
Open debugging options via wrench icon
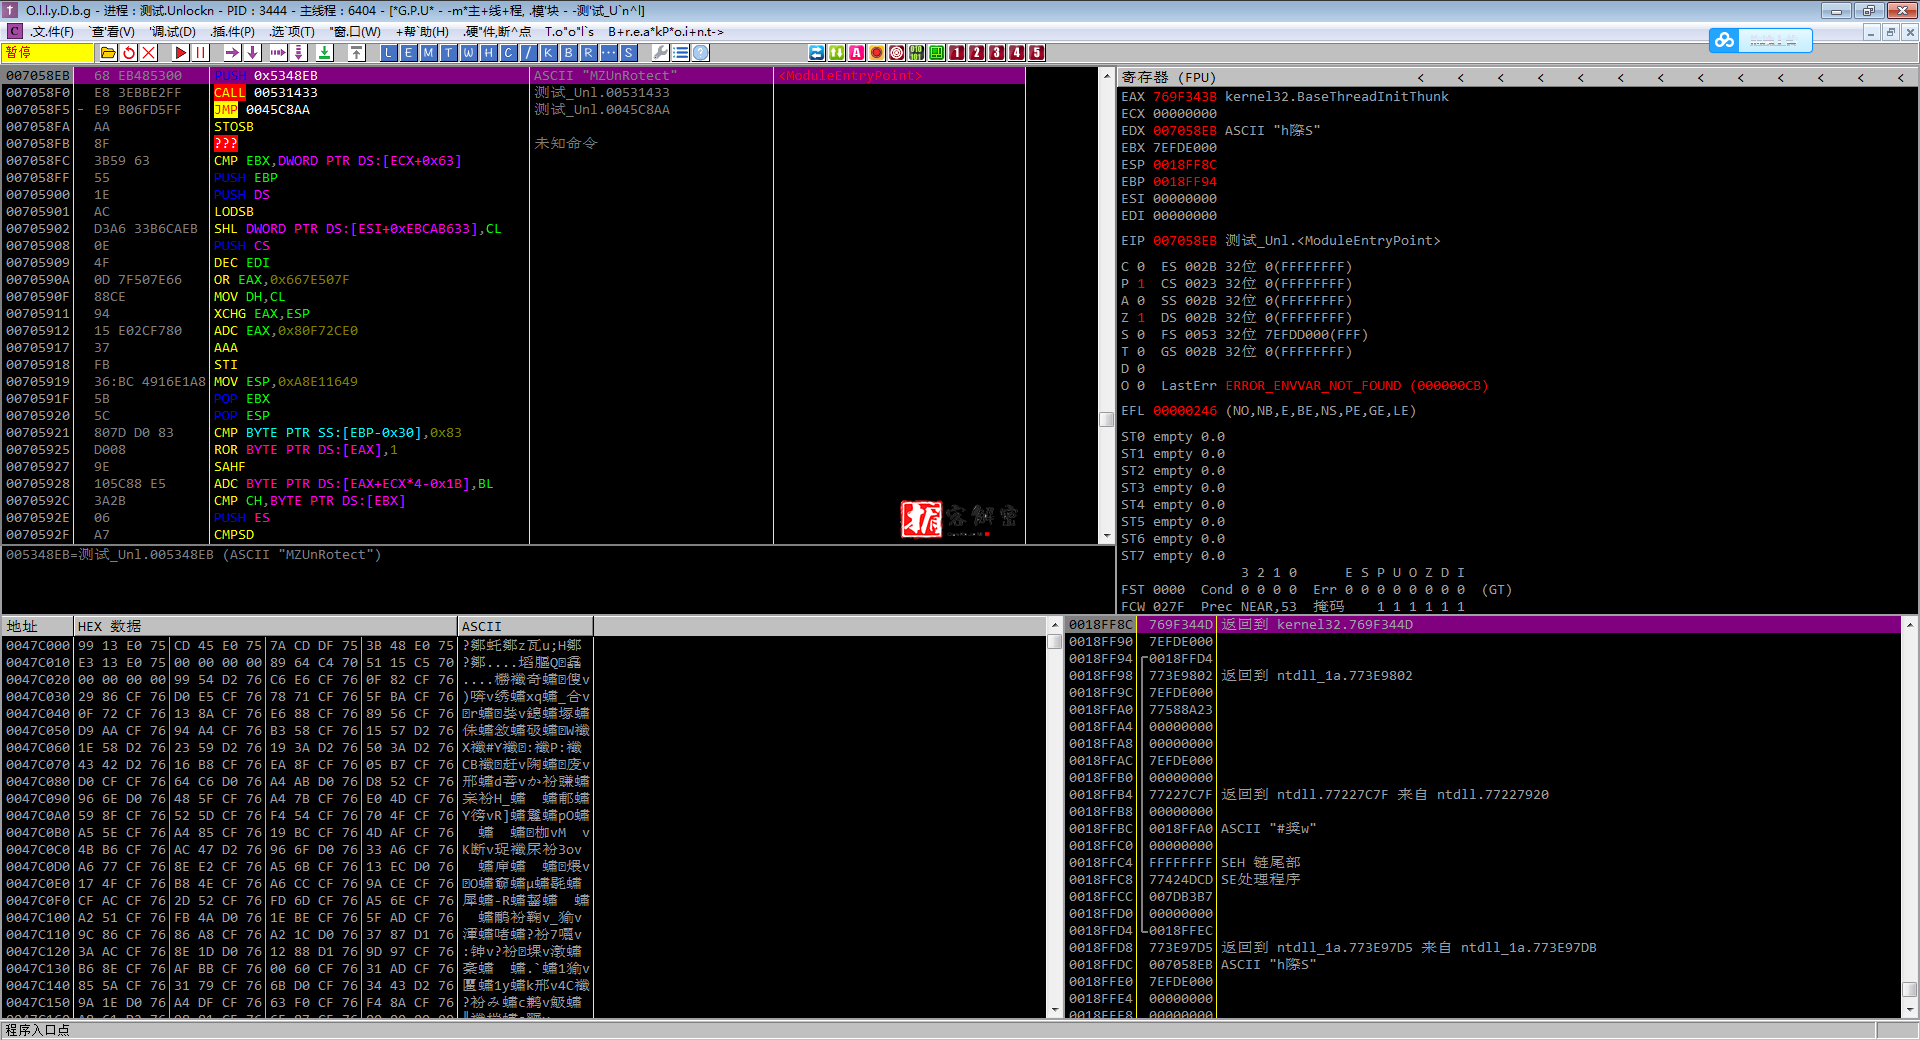click(661, 53)
